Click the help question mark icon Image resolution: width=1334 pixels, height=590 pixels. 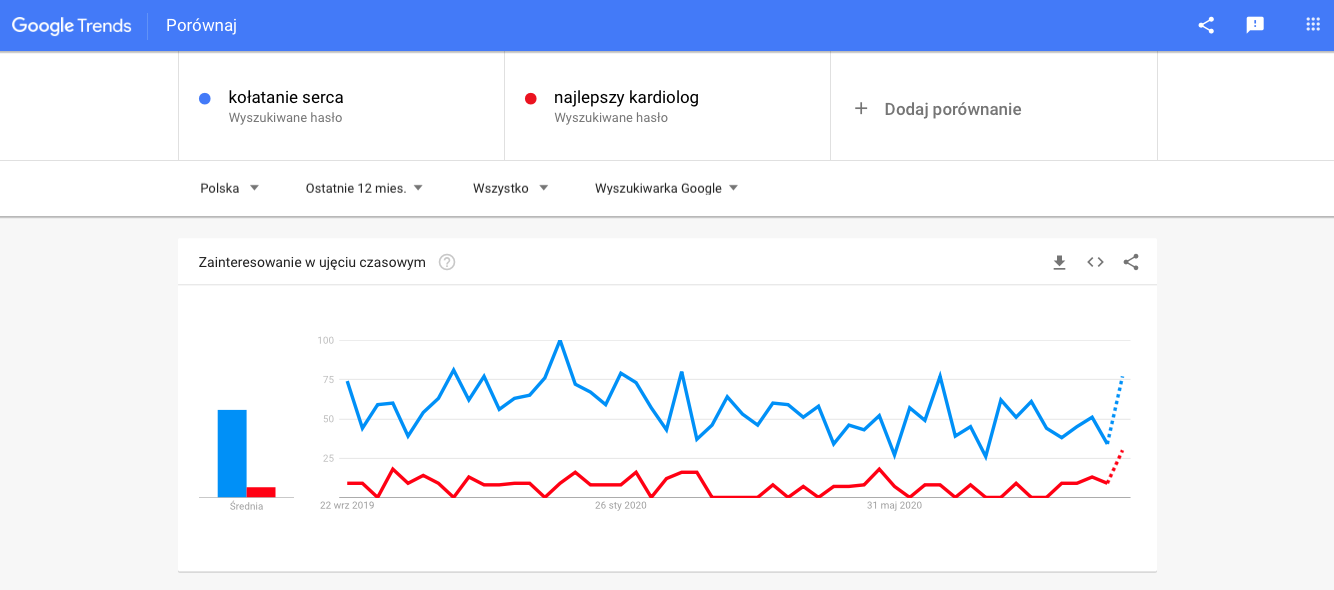click(447, 263)
